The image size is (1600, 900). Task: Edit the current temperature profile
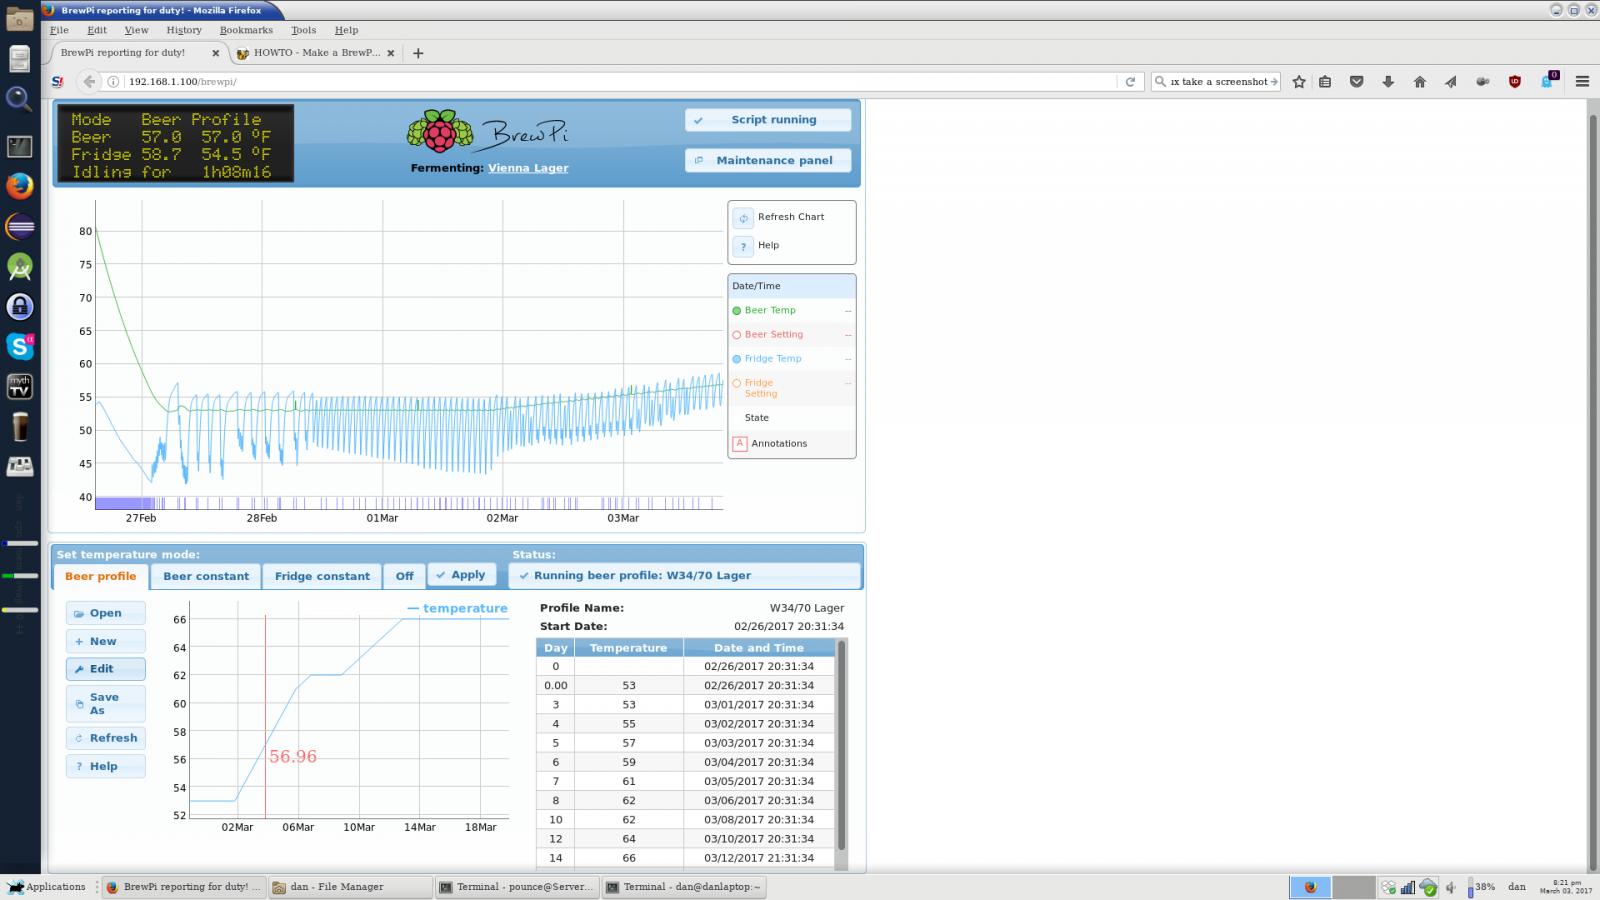coord(106,670)
